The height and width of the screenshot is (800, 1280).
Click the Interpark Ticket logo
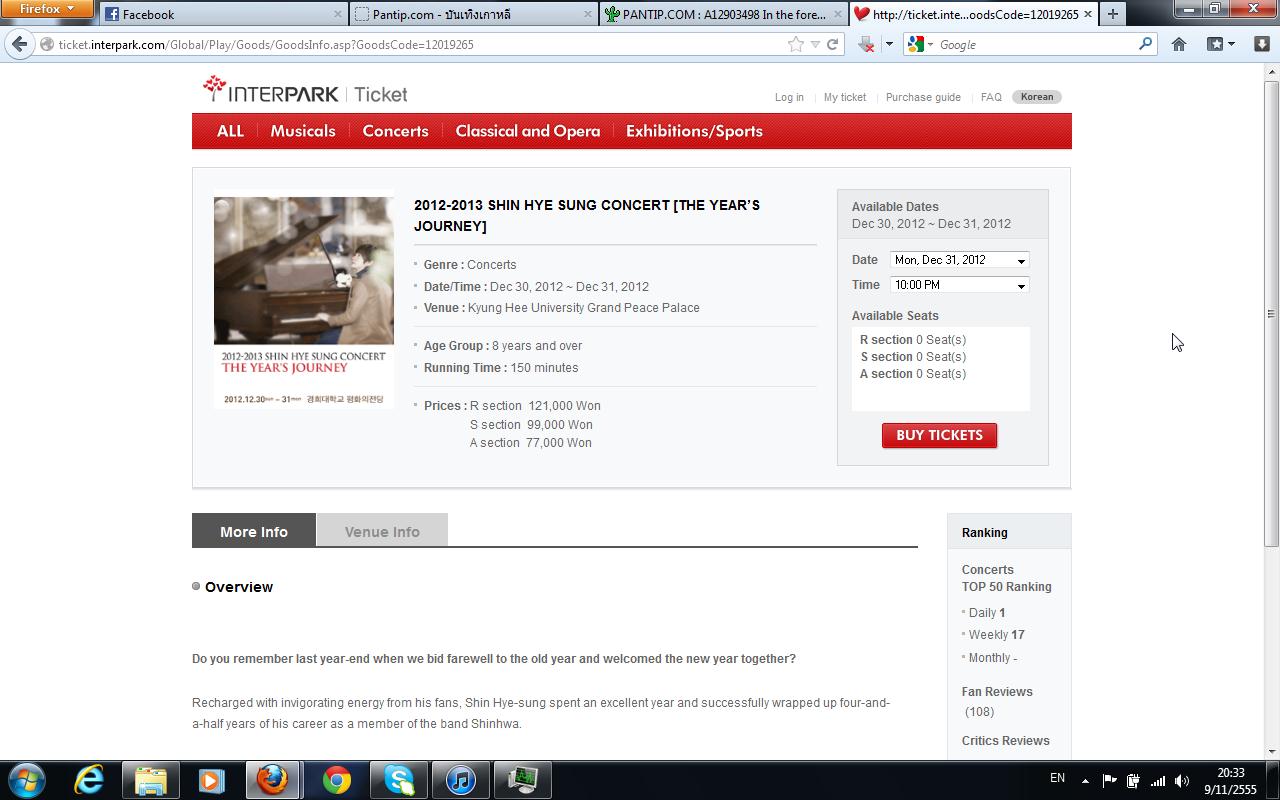click(305, 91)
